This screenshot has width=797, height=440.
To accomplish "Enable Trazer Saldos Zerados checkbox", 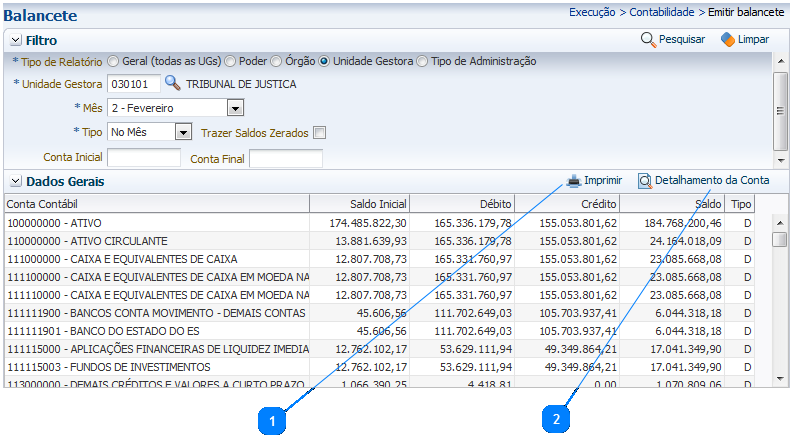I will tap(320, 132).
